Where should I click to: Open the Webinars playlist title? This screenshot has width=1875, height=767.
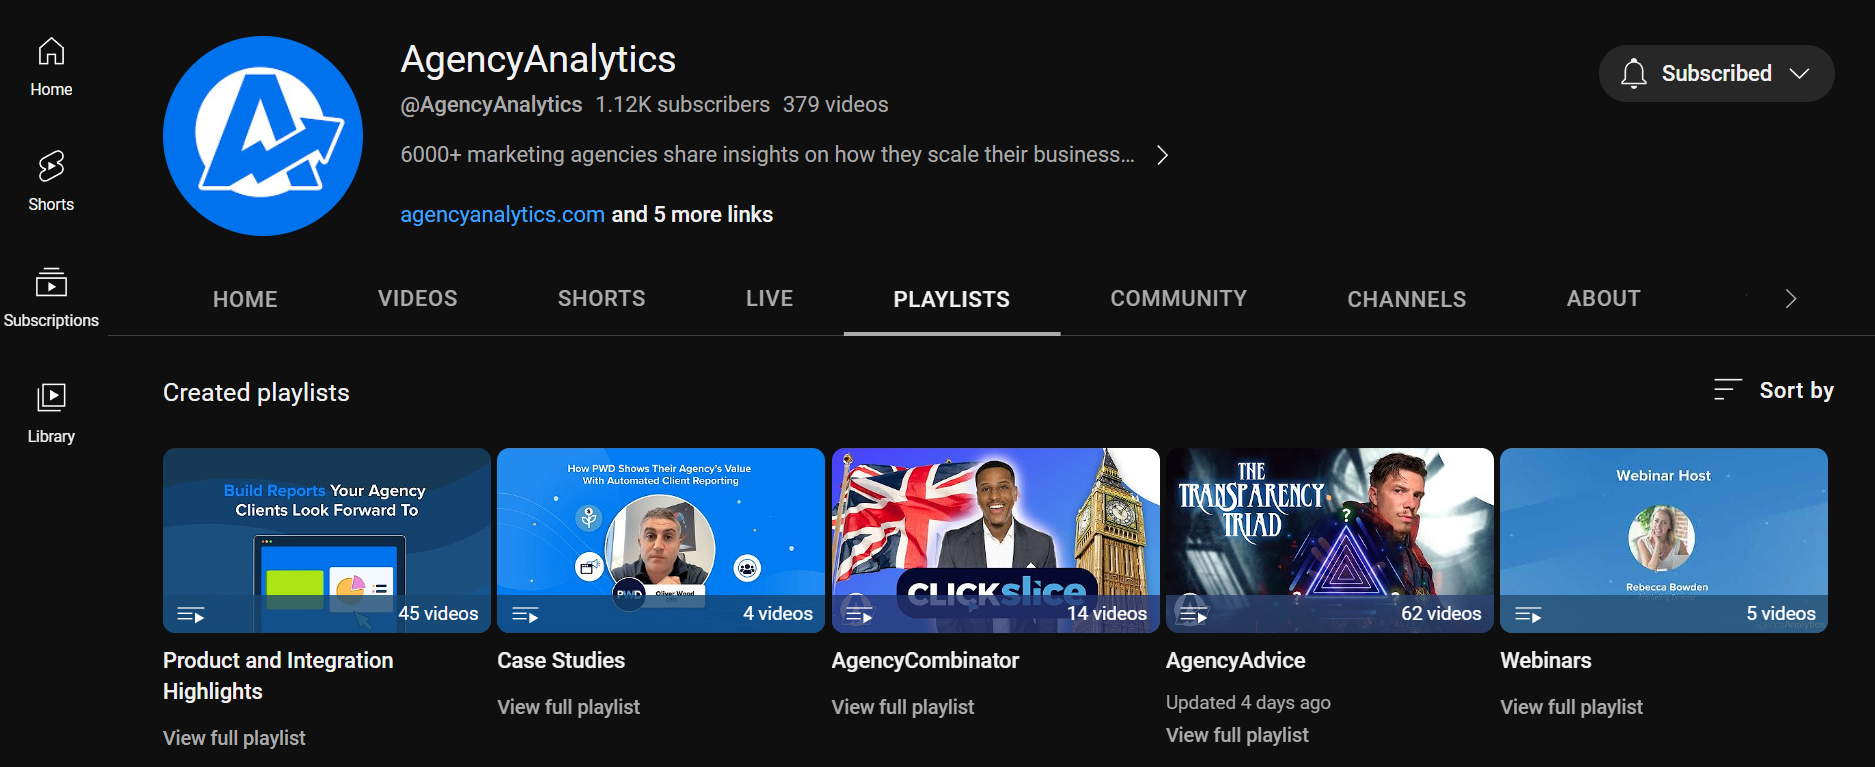pyautogui.click(x=1546, y=661)
